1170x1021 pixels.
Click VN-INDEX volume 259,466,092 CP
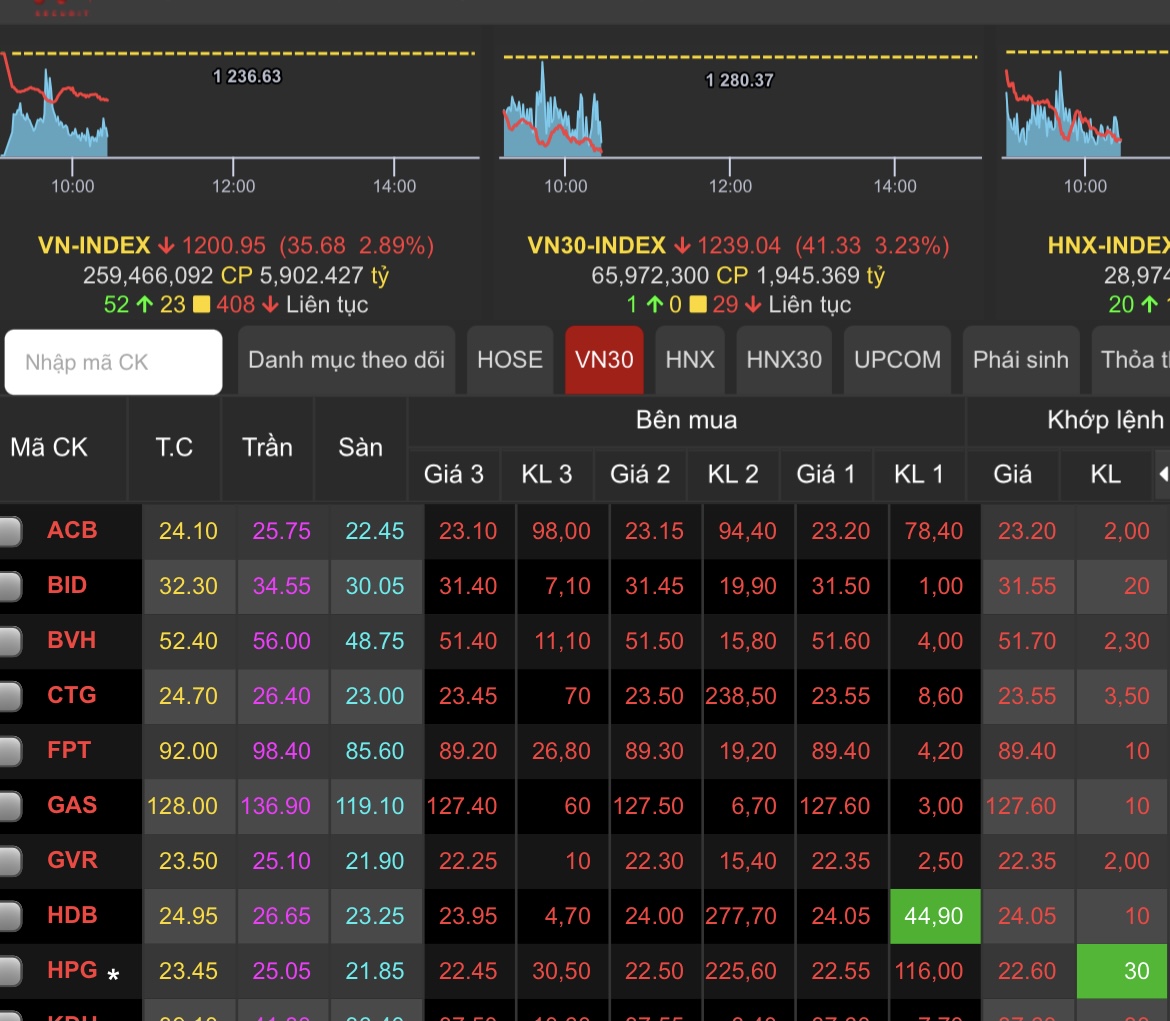click(168, 275)
